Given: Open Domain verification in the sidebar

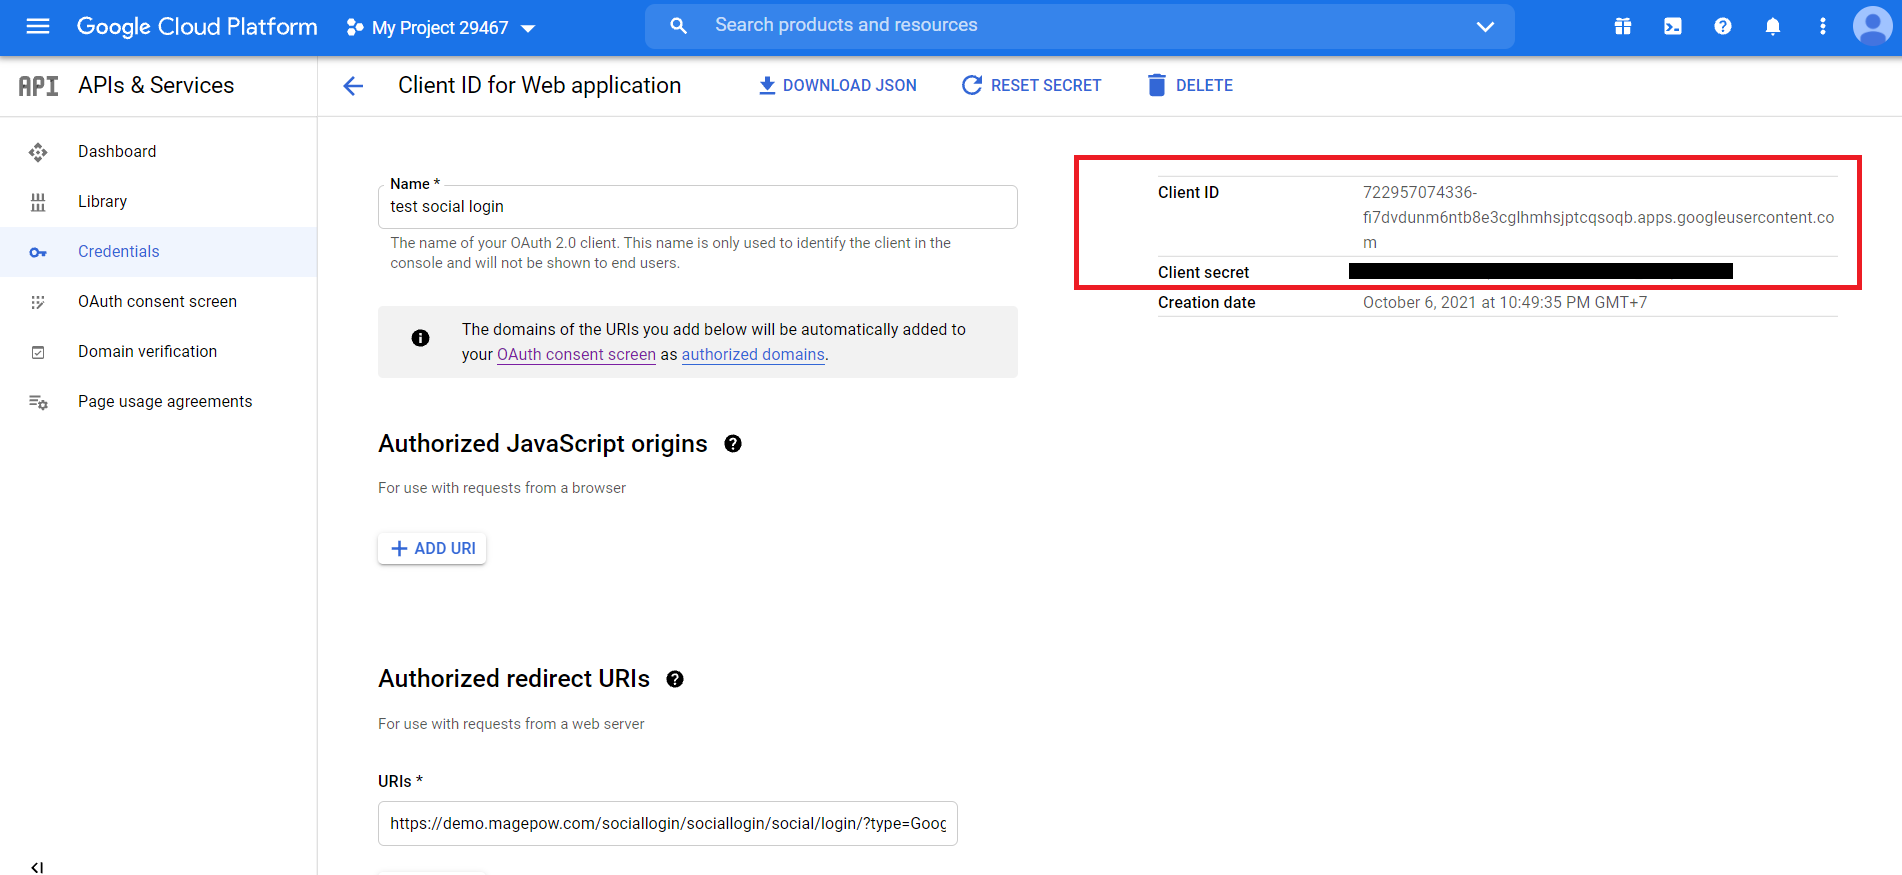Looking at the screenshot, I should (147, 352).
